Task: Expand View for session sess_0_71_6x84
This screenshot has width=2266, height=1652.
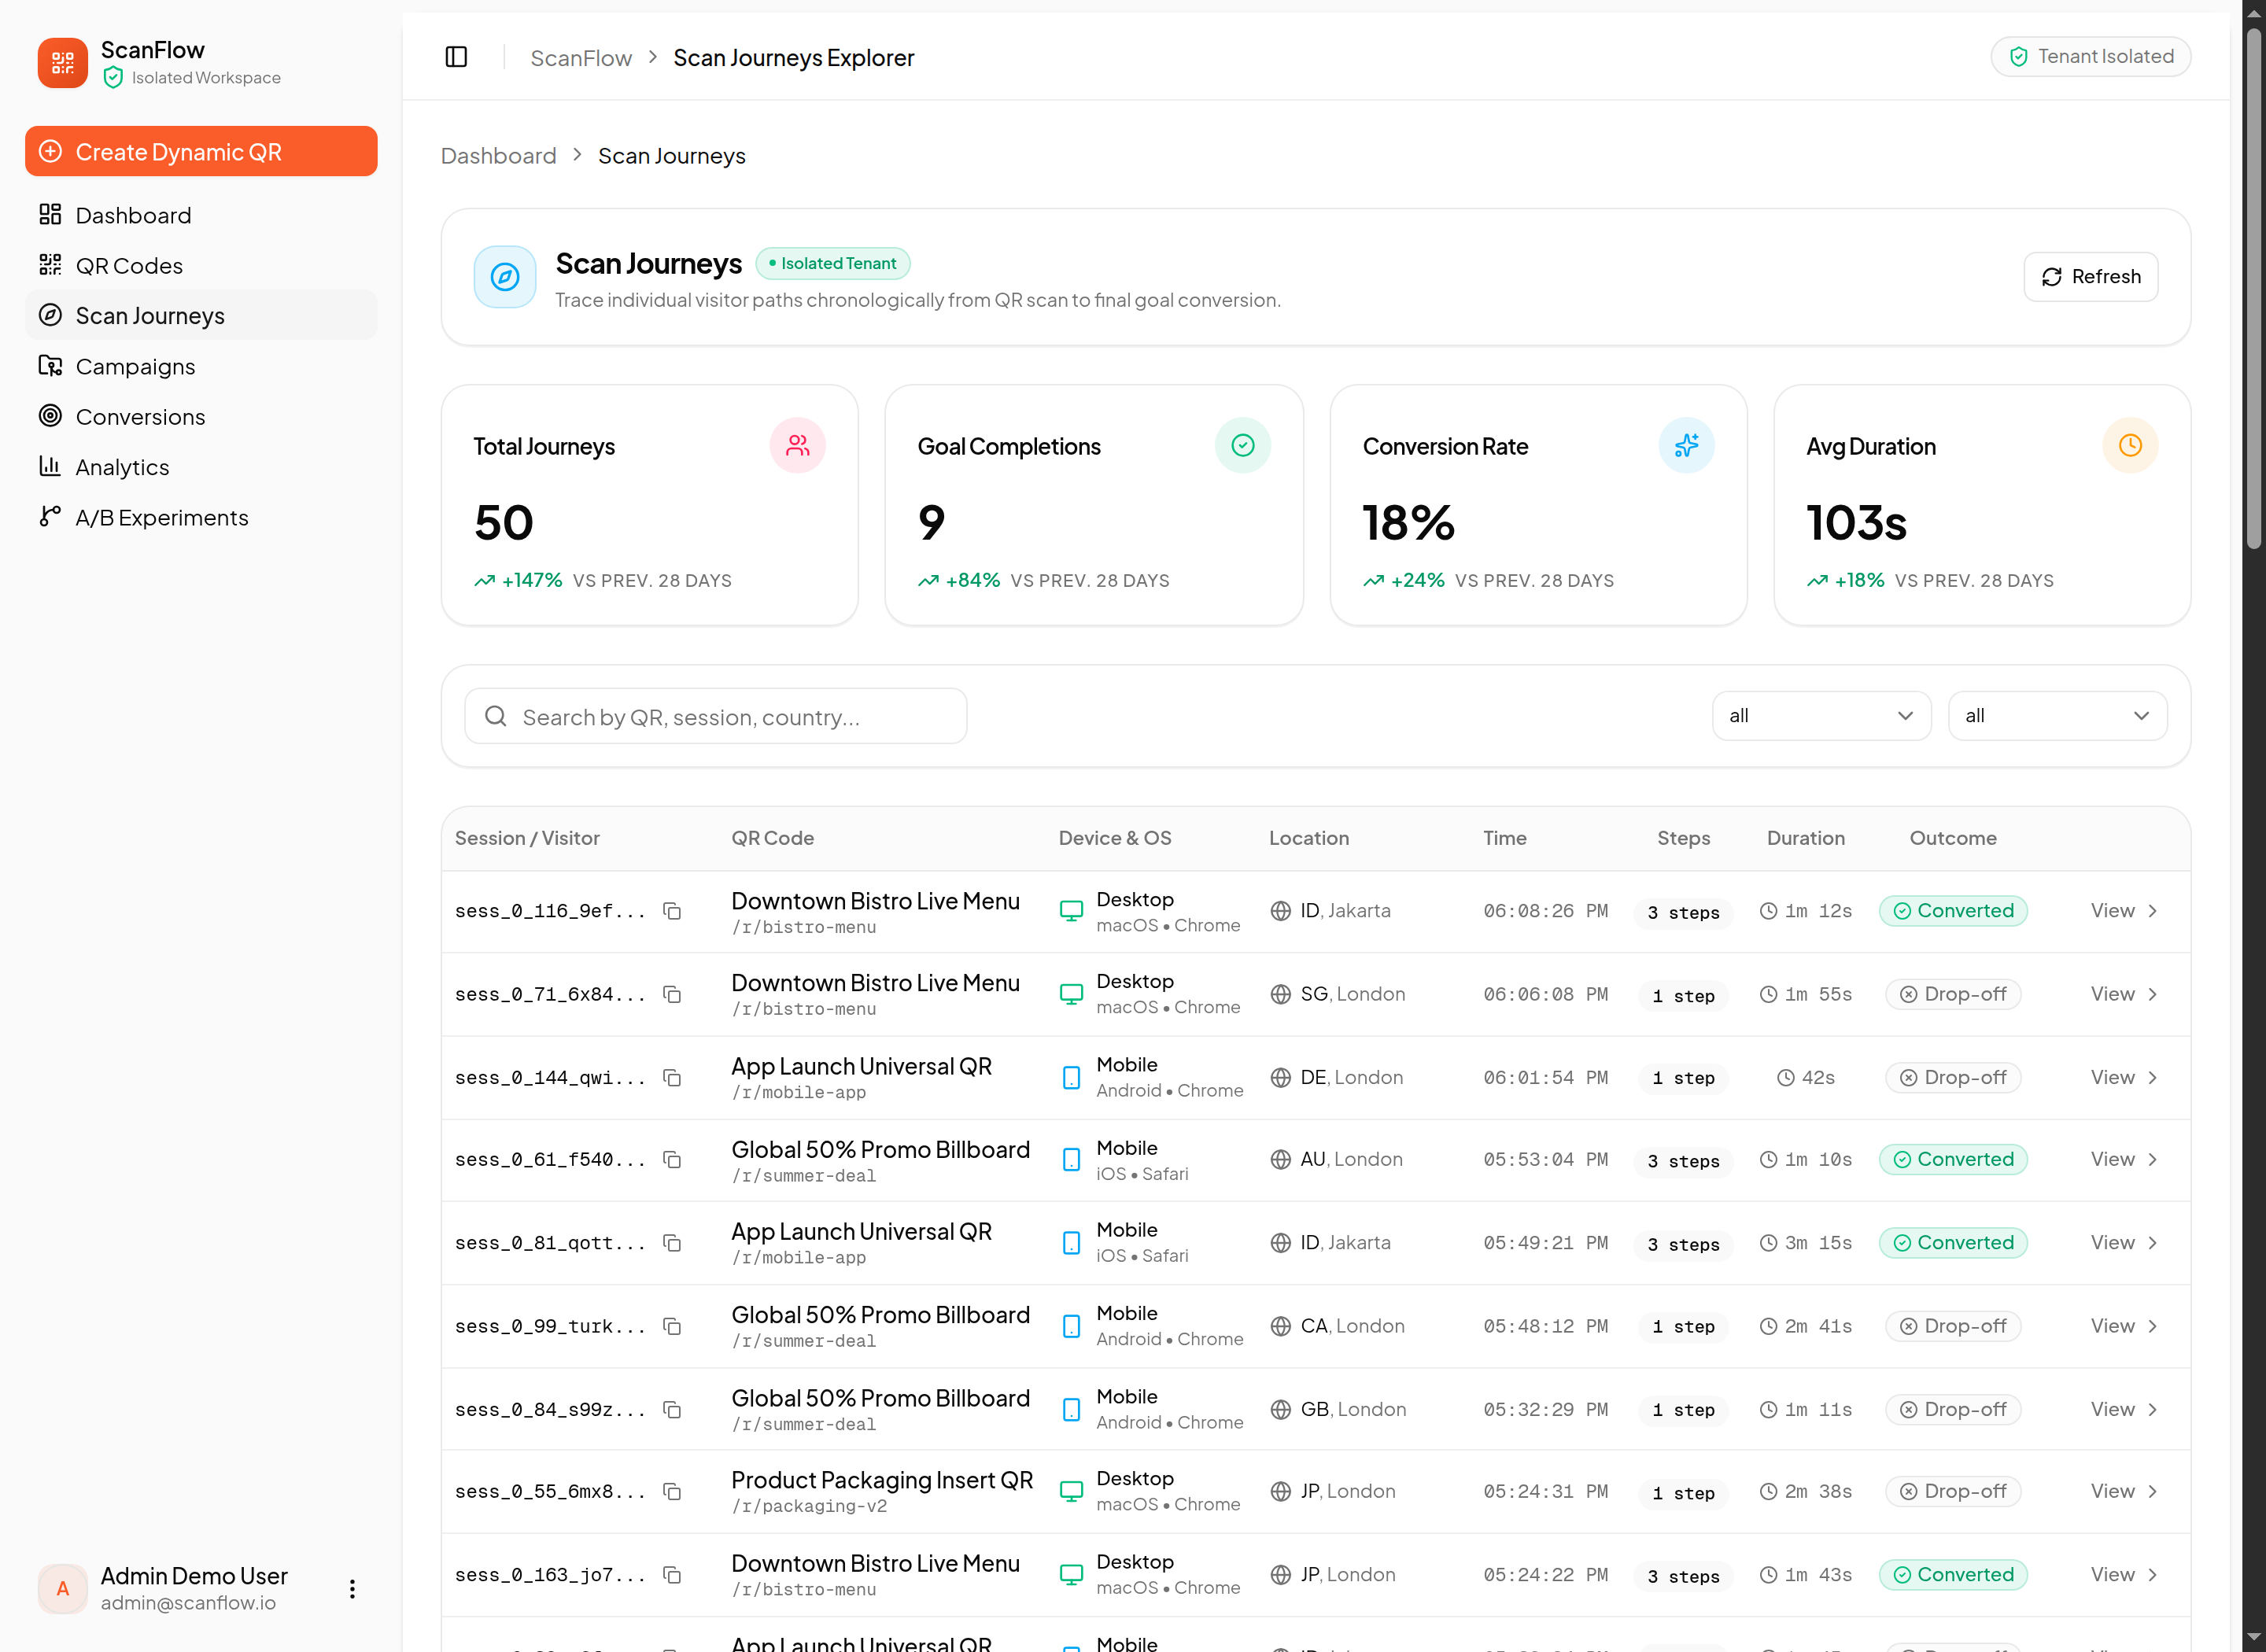Action: [2124, 994]
